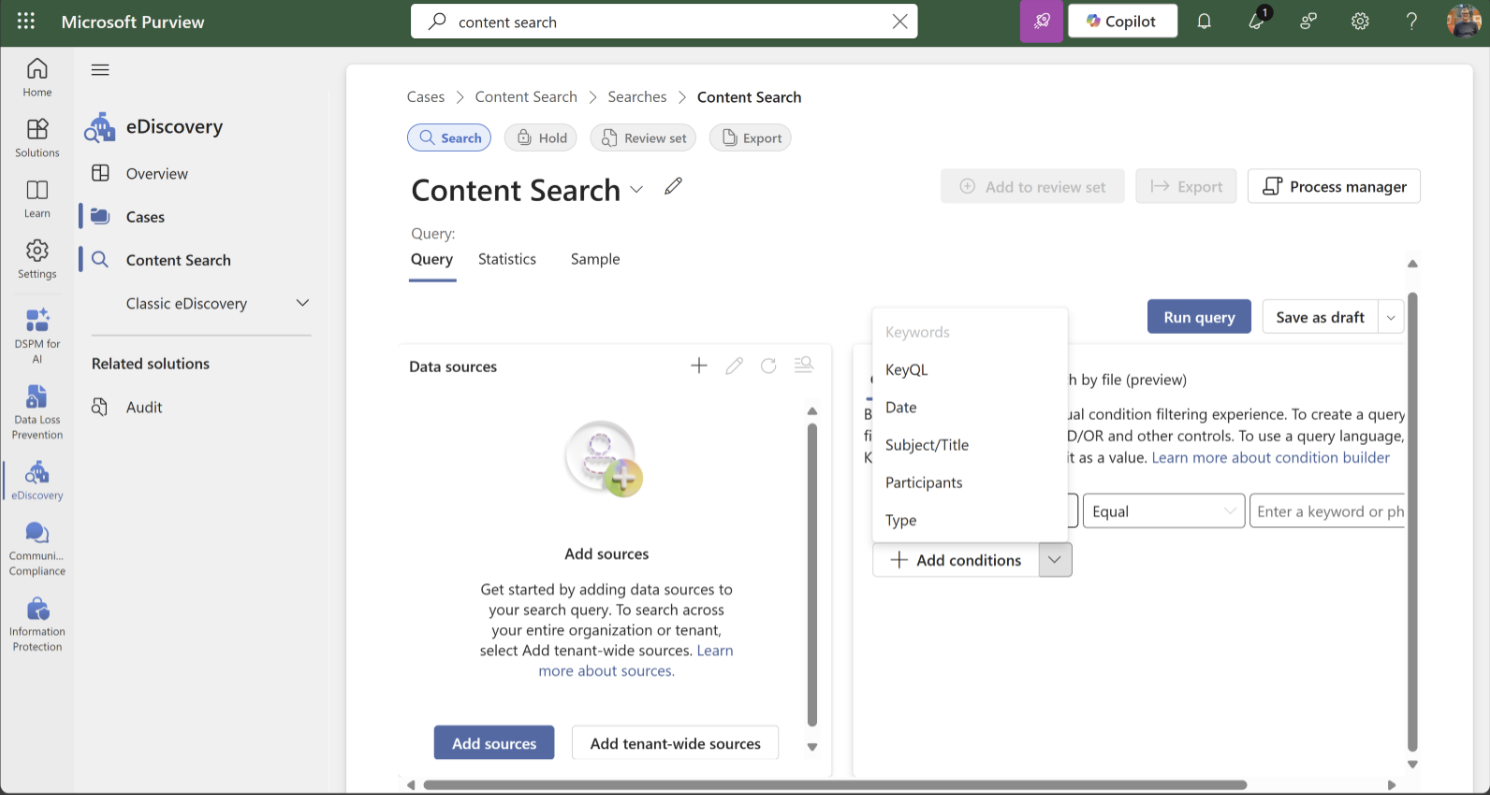The width and height of the screenshot is (1490, 795).
Task: Edit data sources with pencil icon
Action: pyautogui.click(x=734, y=366)
